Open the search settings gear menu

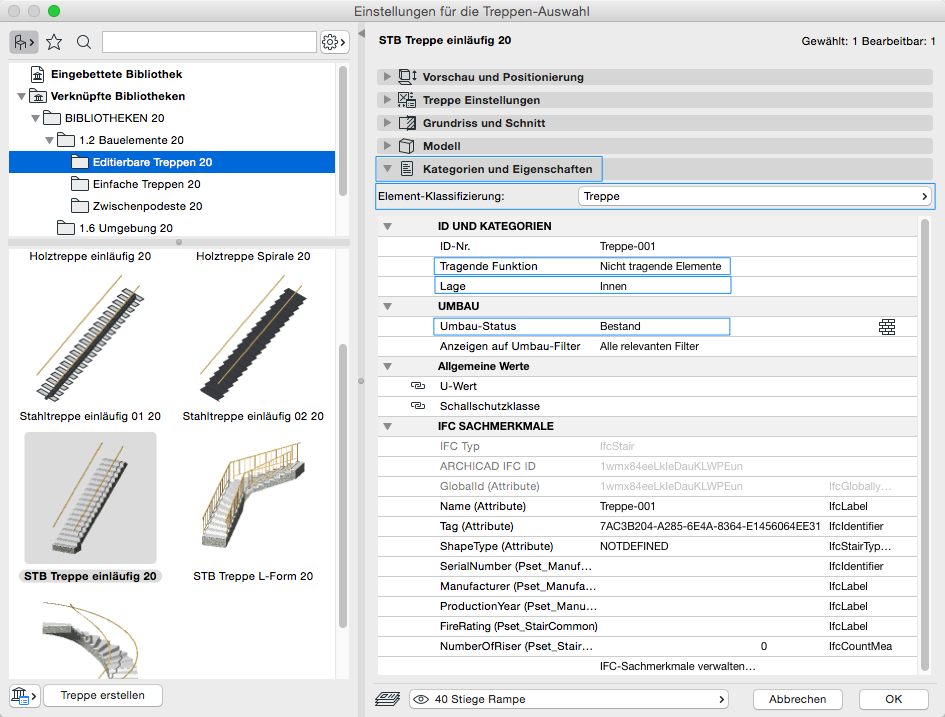coord(333,42)
